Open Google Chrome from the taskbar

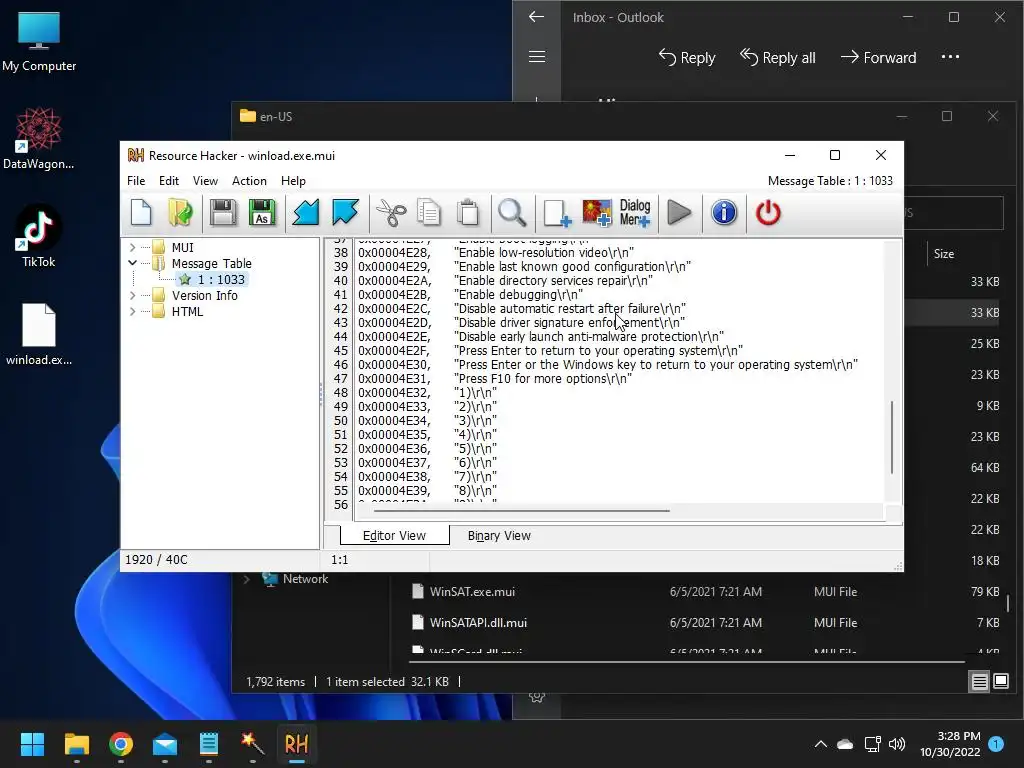pyautogui.click(x=121, y=744)
